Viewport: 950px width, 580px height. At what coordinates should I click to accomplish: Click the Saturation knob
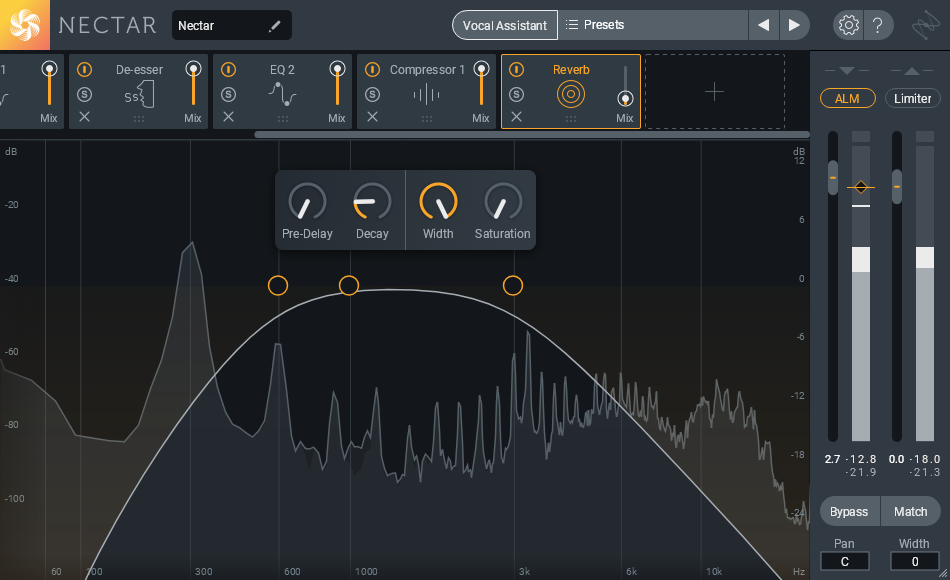pyautogui.click(x=503, y=202)
